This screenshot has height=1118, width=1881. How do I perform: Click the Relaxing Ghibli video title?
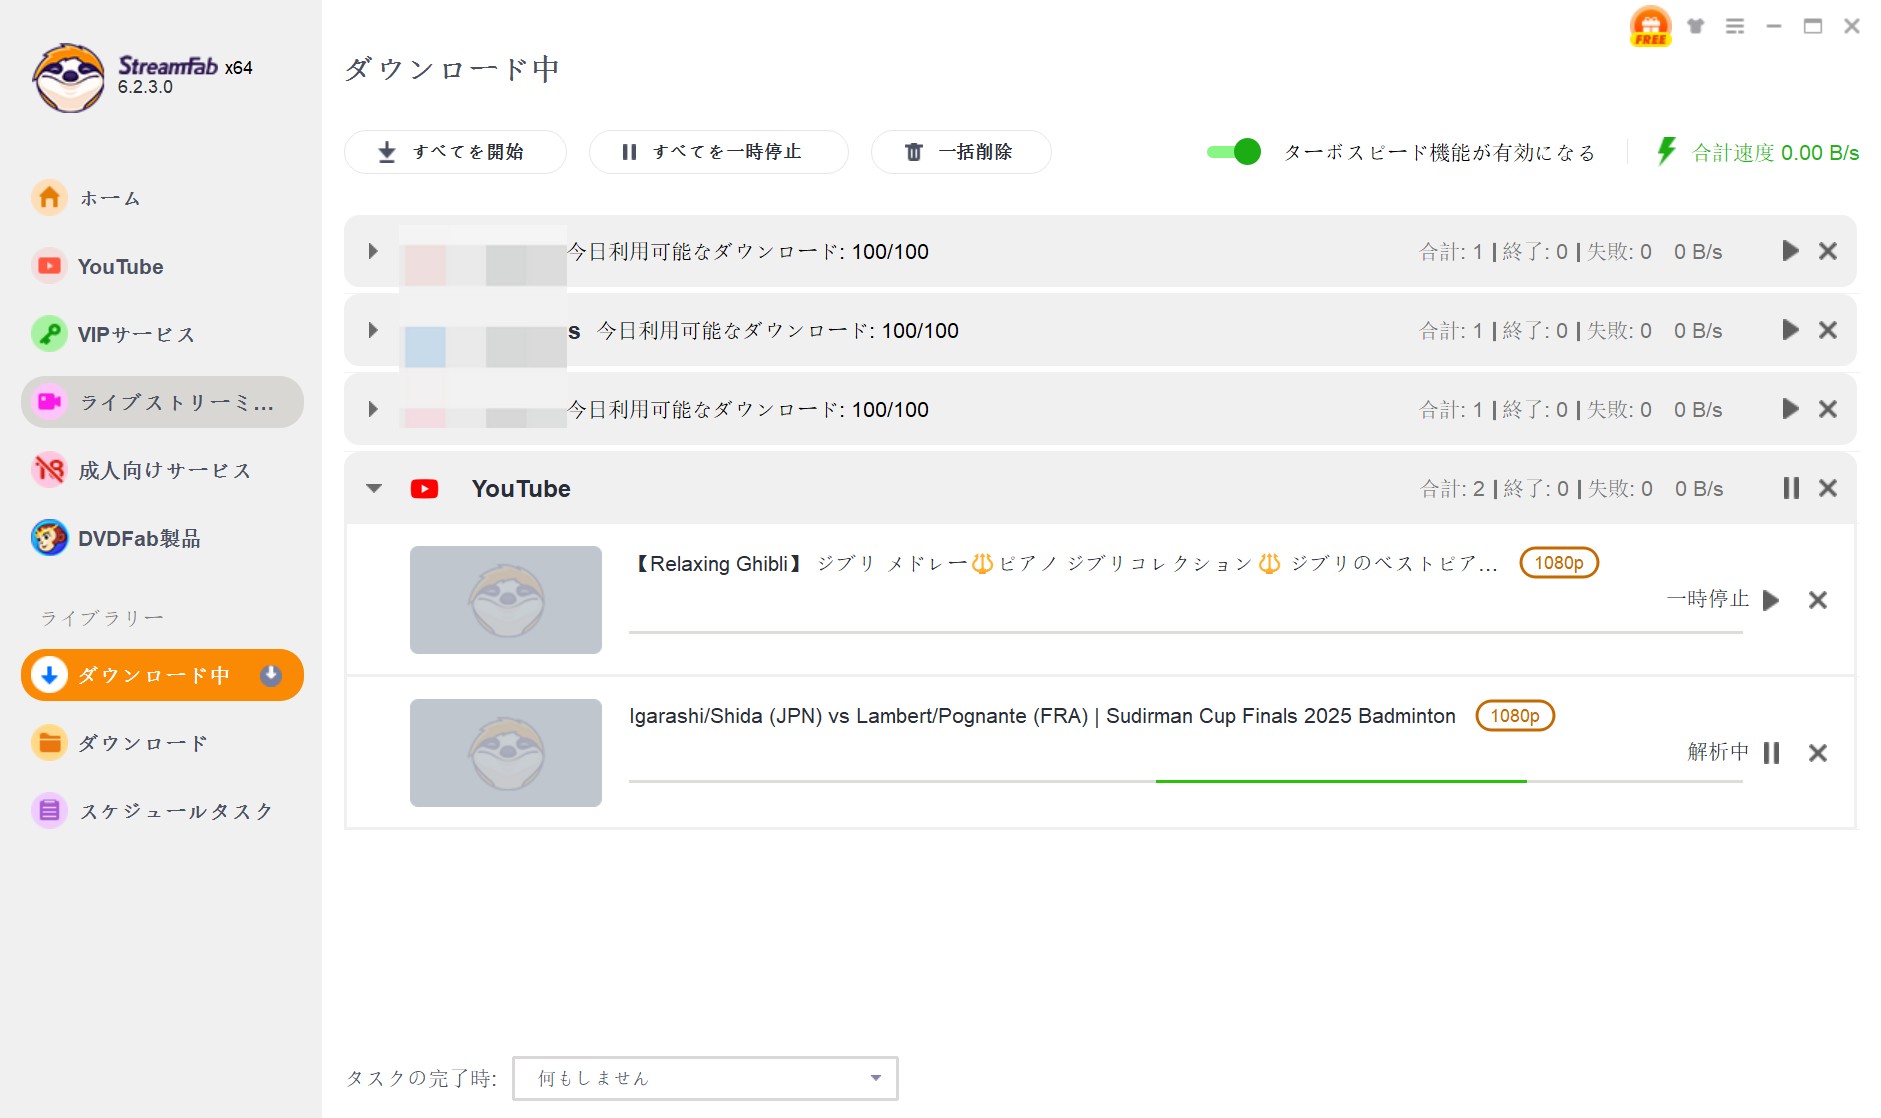pos(1063,564)
